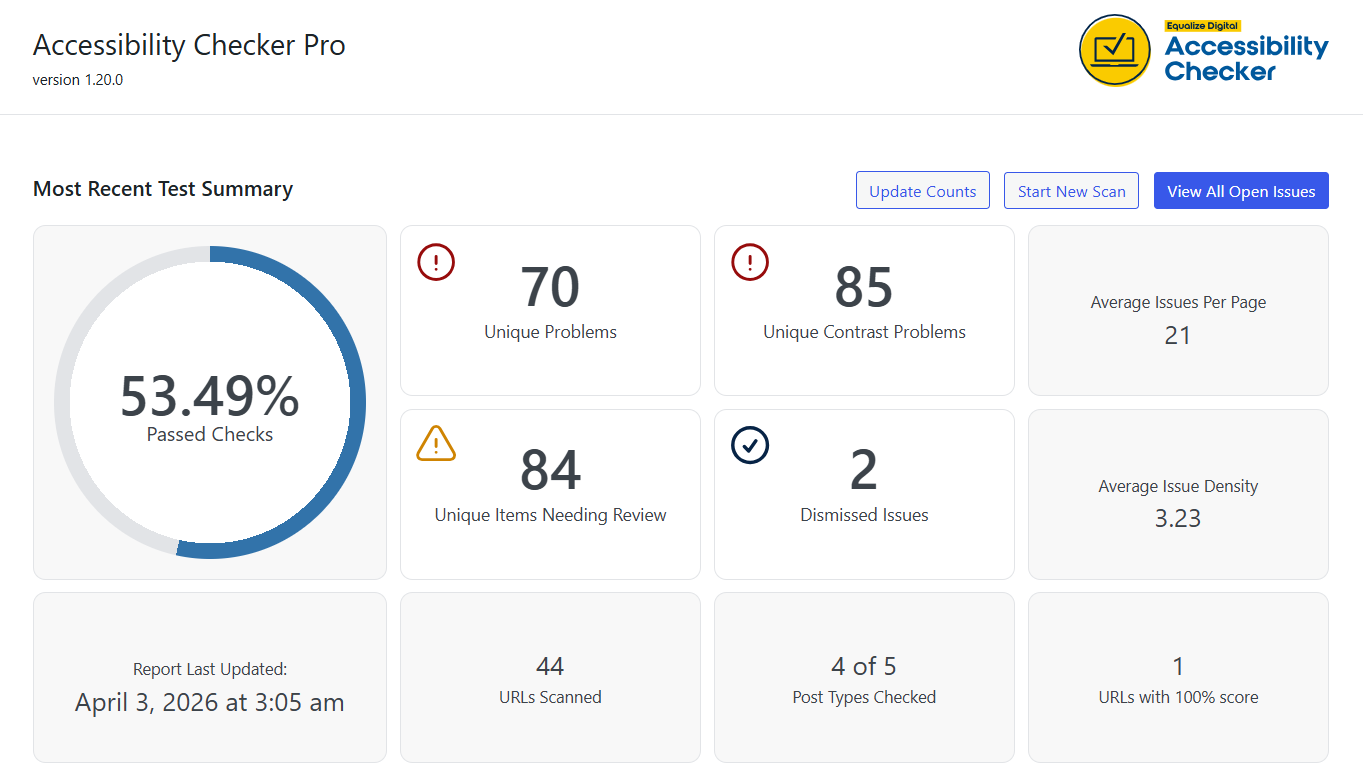Click the 84 Unique Items Needing Review count
The height and width of the screenshot is (763, 1363).
pos(550,470)
